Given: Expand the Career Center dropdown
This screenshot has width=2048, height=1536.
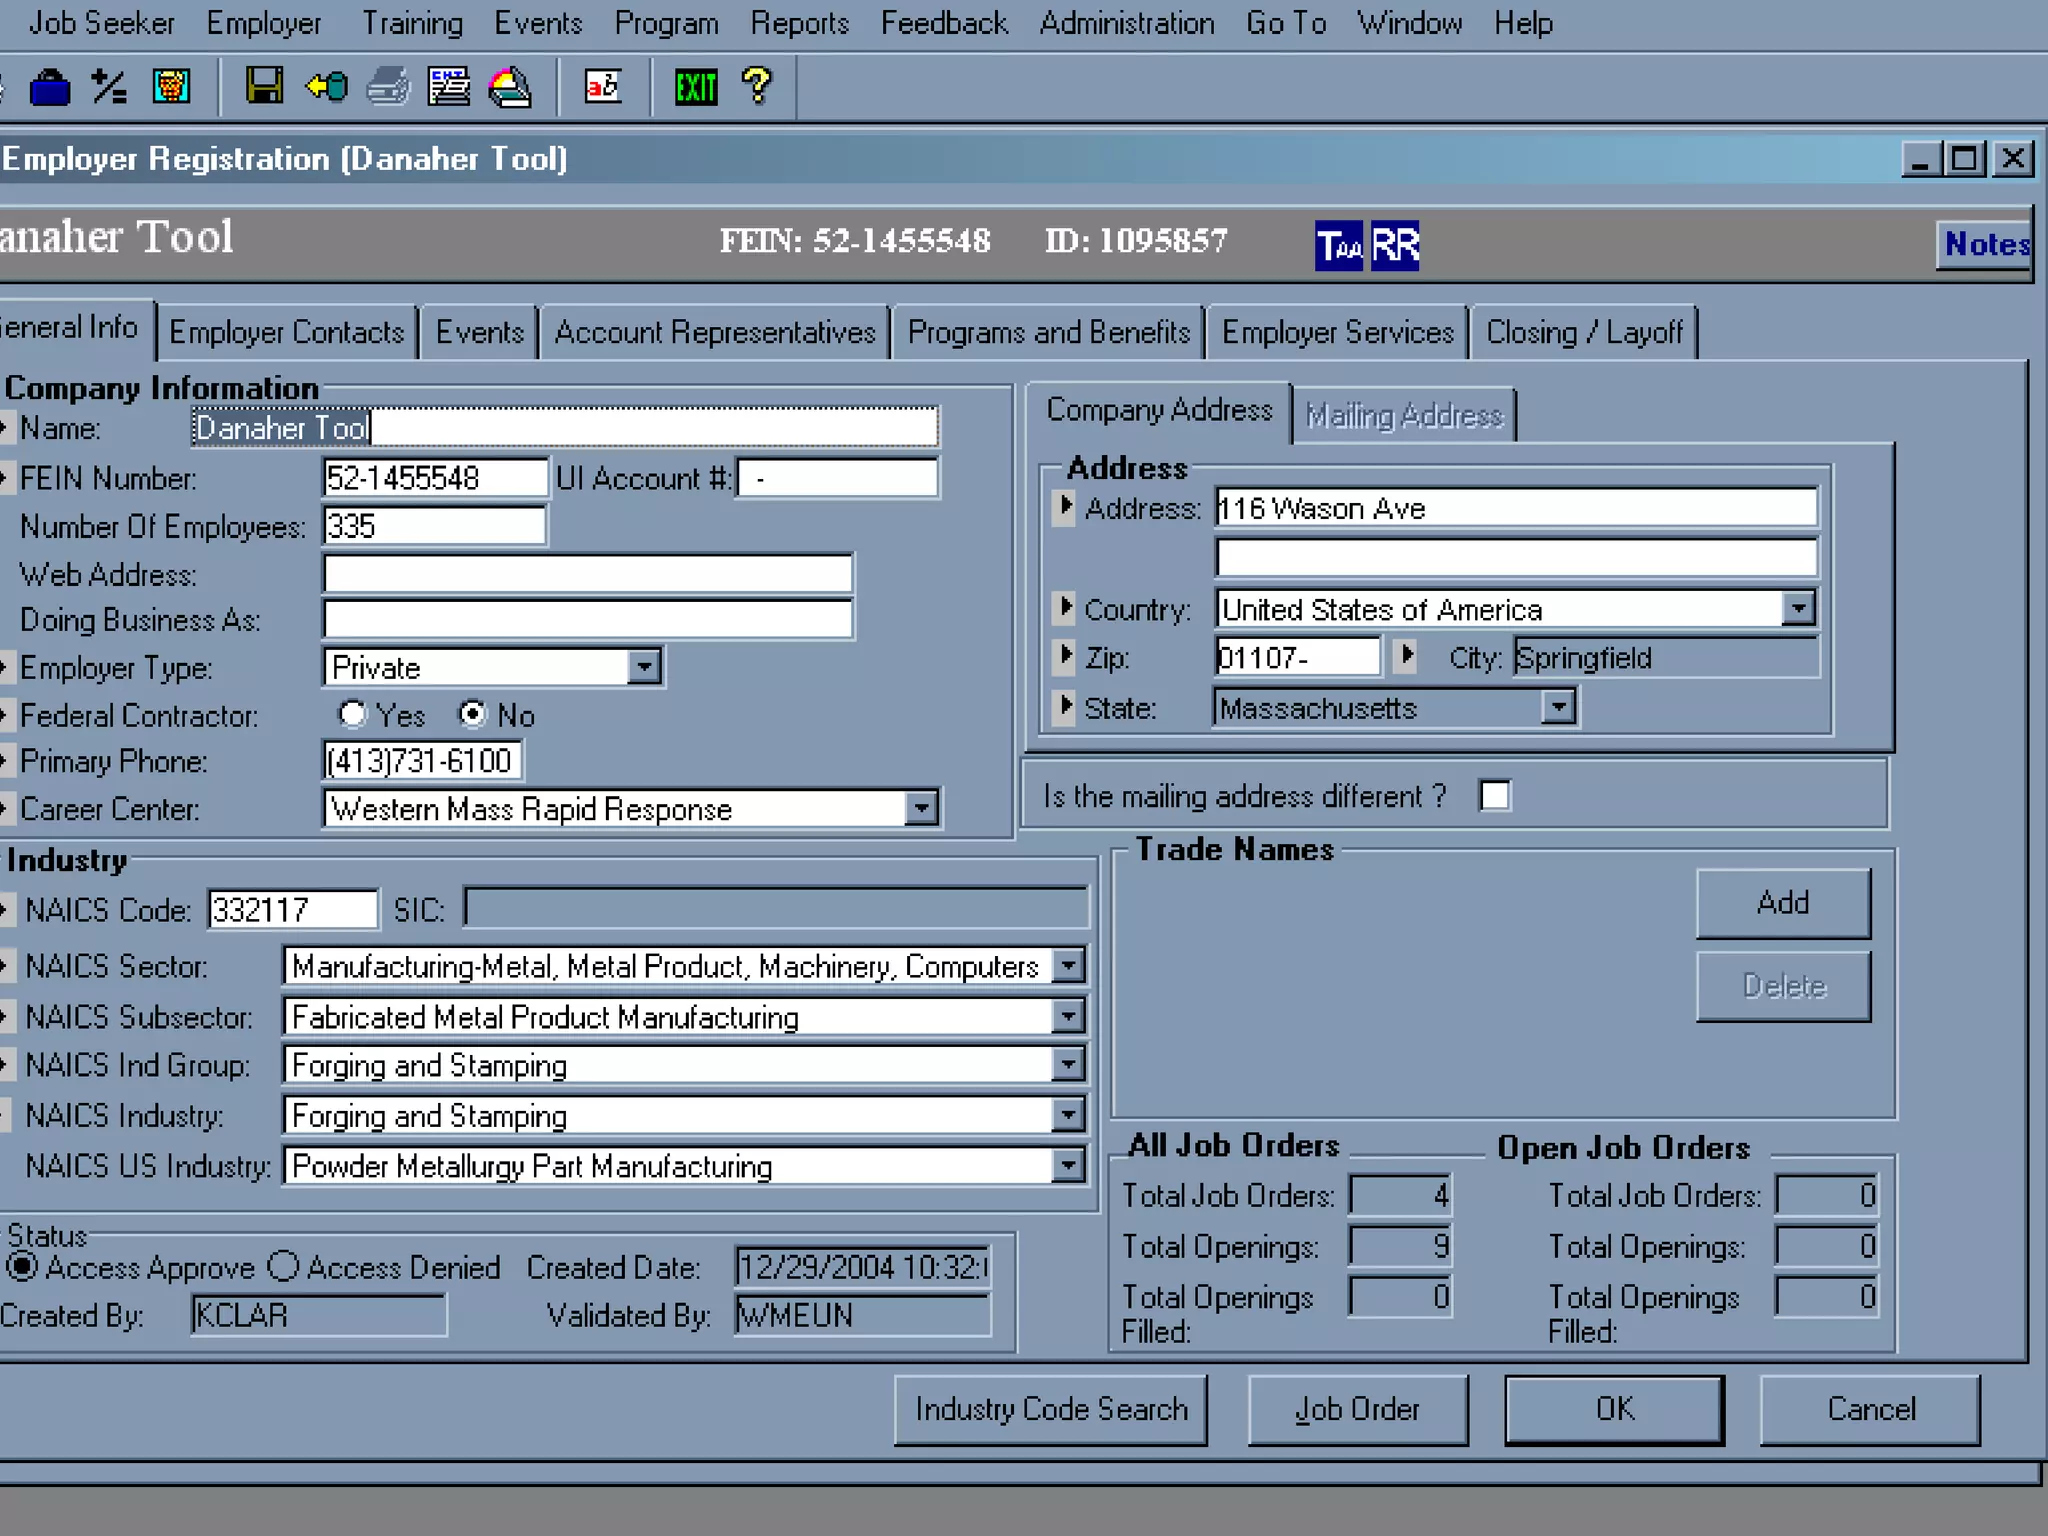Looking at the screenshot, I should [x=921, y=807].
